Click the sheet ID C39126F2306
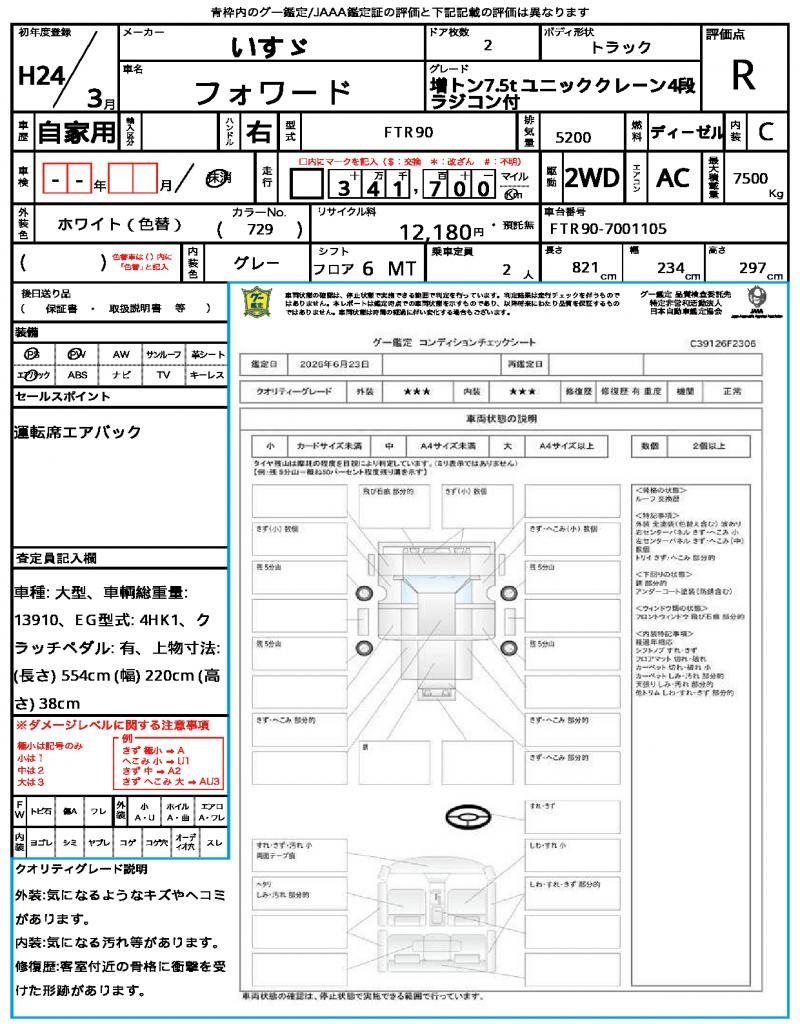 tap(723, 343)
